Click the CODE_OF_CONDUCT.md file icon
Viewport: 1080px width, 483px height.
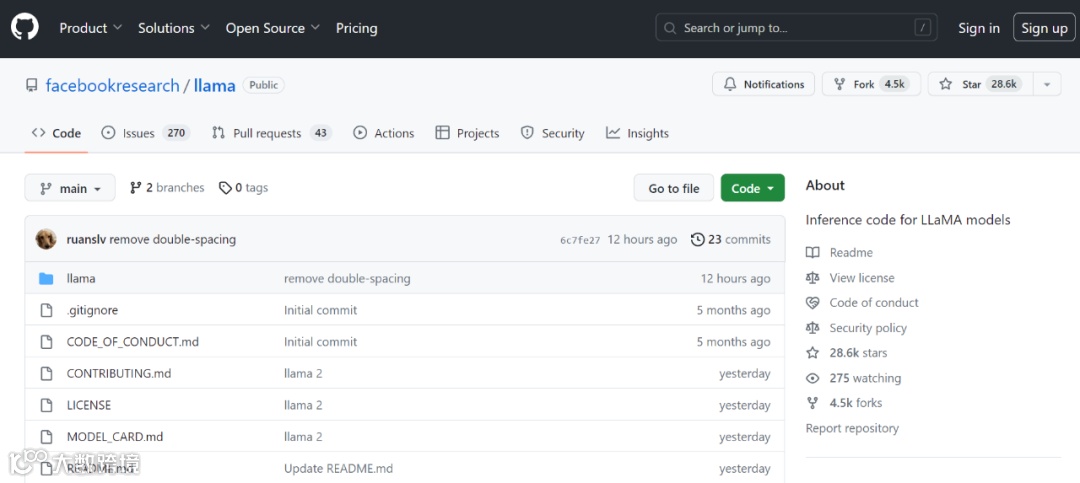coord(46,342)
